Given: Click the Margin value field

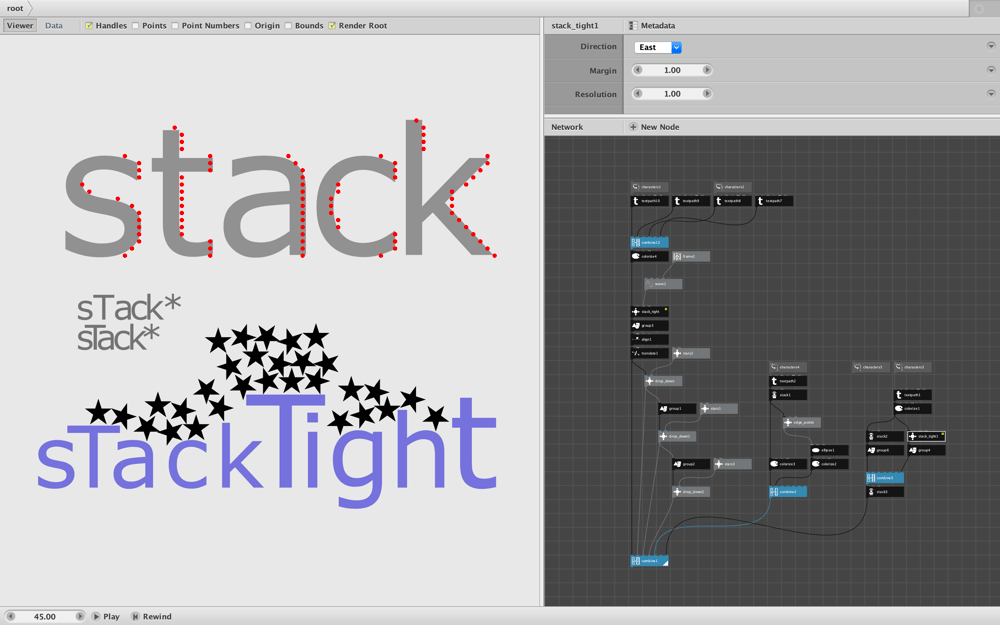Looking at the screenshot, I should pos(672,70).
